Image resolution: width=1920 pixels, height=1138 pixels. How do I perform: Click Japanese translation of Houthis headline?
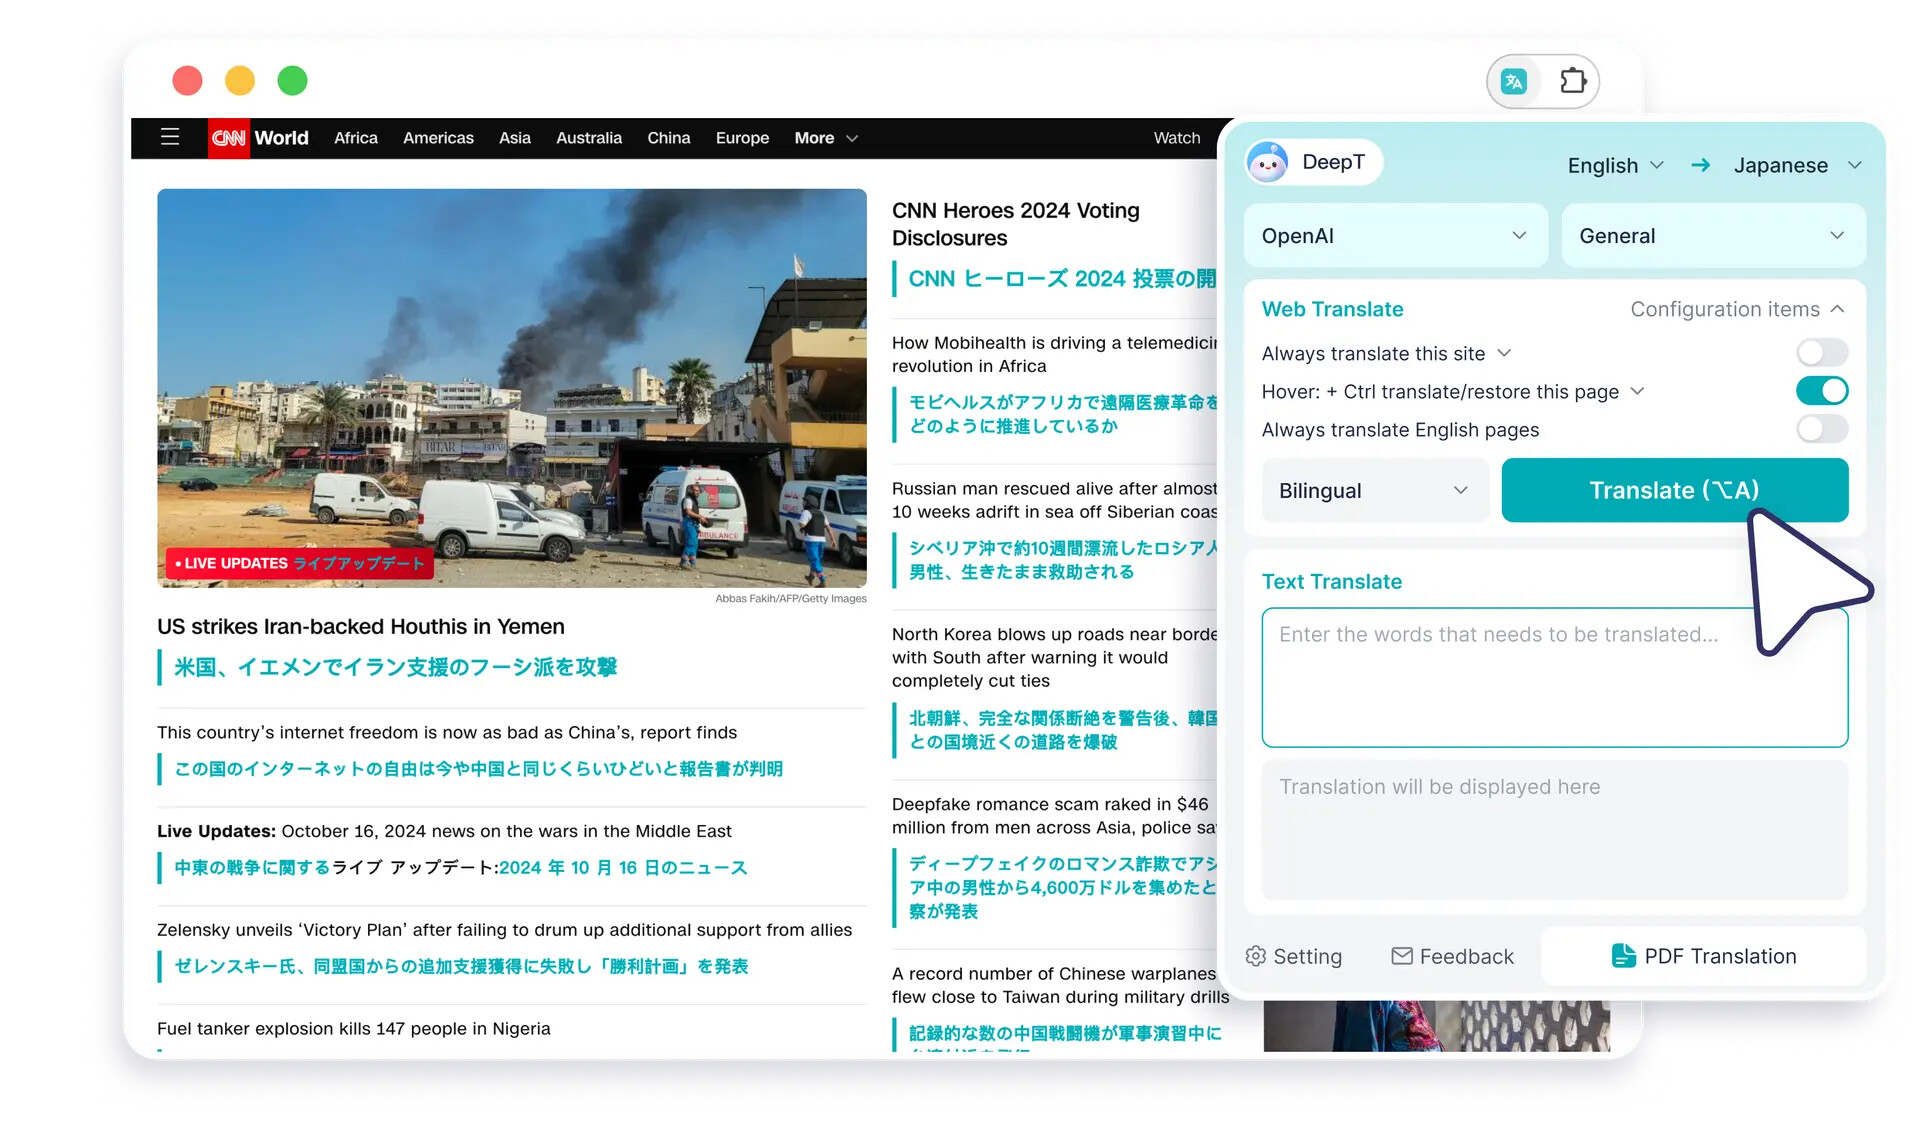pyautogui.click(x=396, y=667)
